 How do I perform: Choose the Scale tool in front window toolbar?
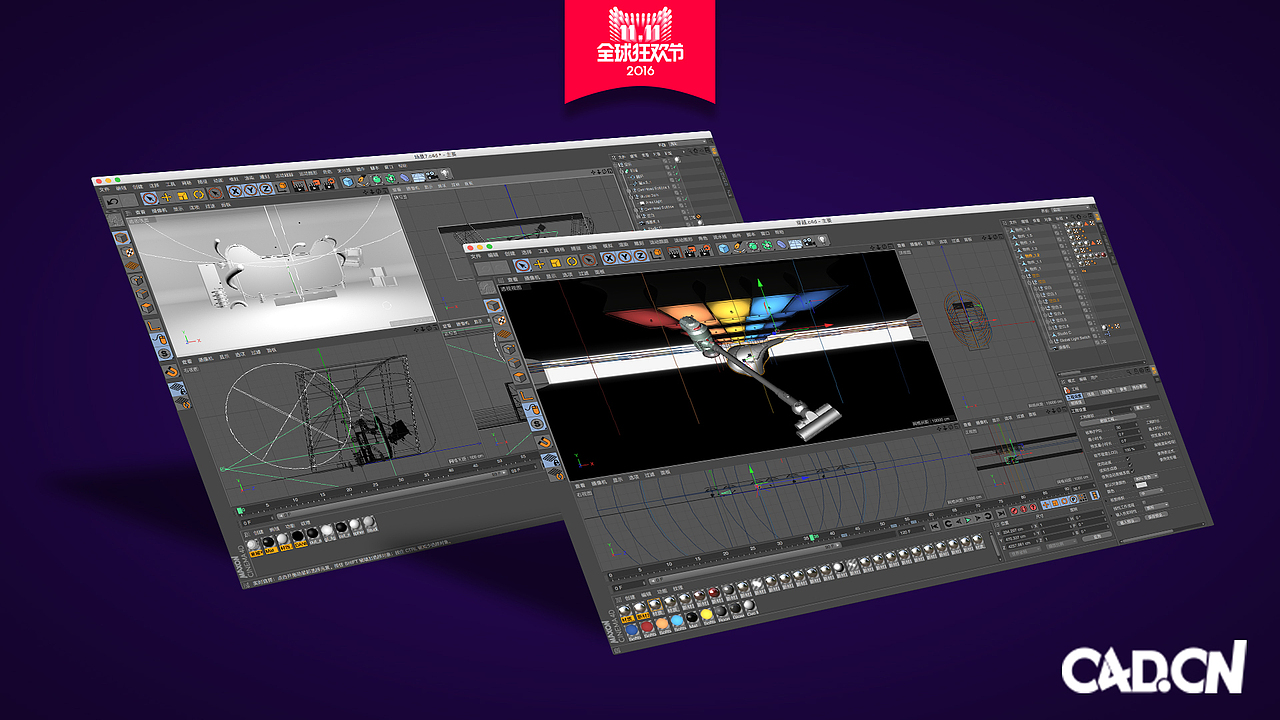[556, 262]
